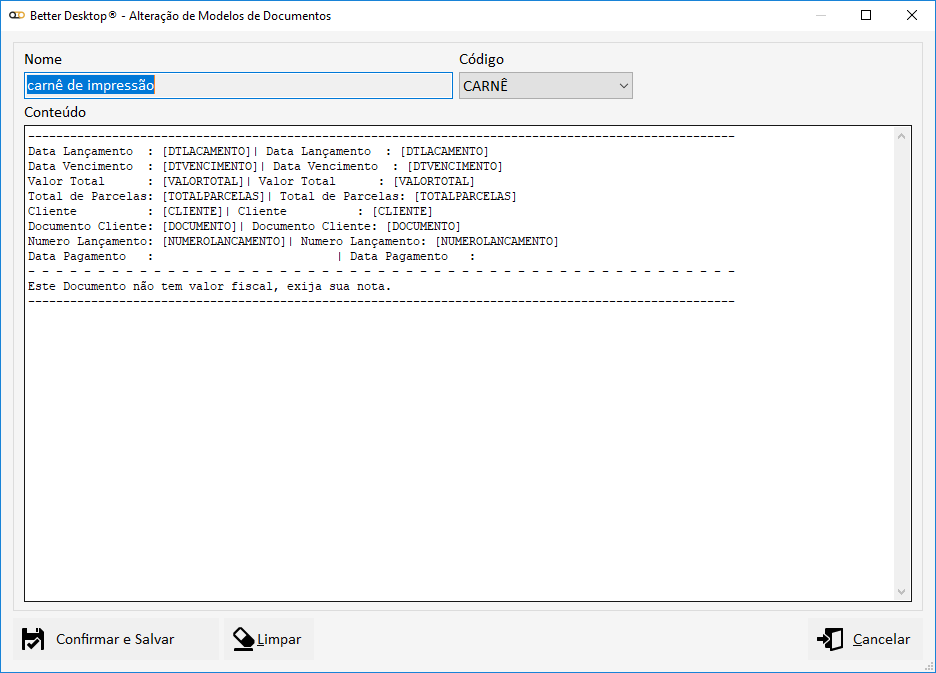Expand the Código dropdown arrow
This screenshot has width=936, height=673.
(x=624, y=86)
